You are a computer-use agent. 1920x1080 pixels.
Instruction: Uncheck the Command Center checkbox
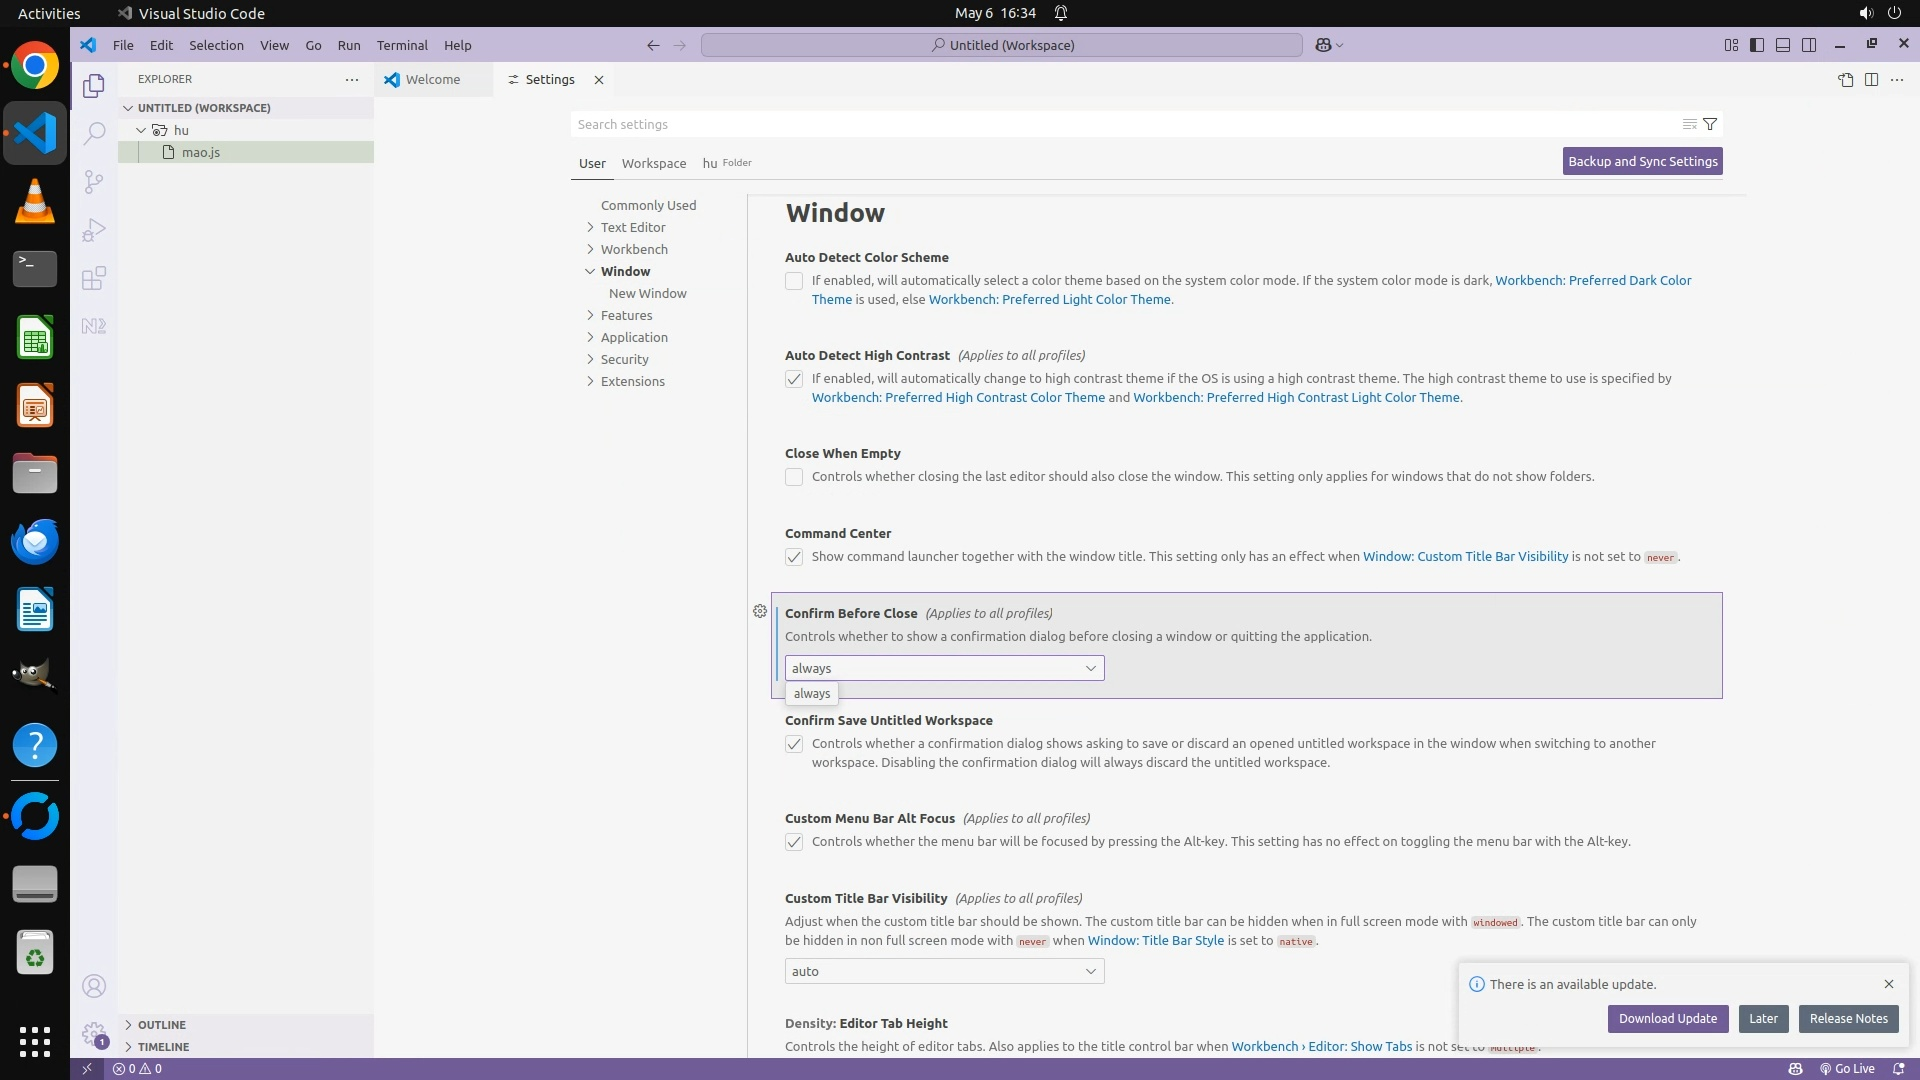coord(794,557)
